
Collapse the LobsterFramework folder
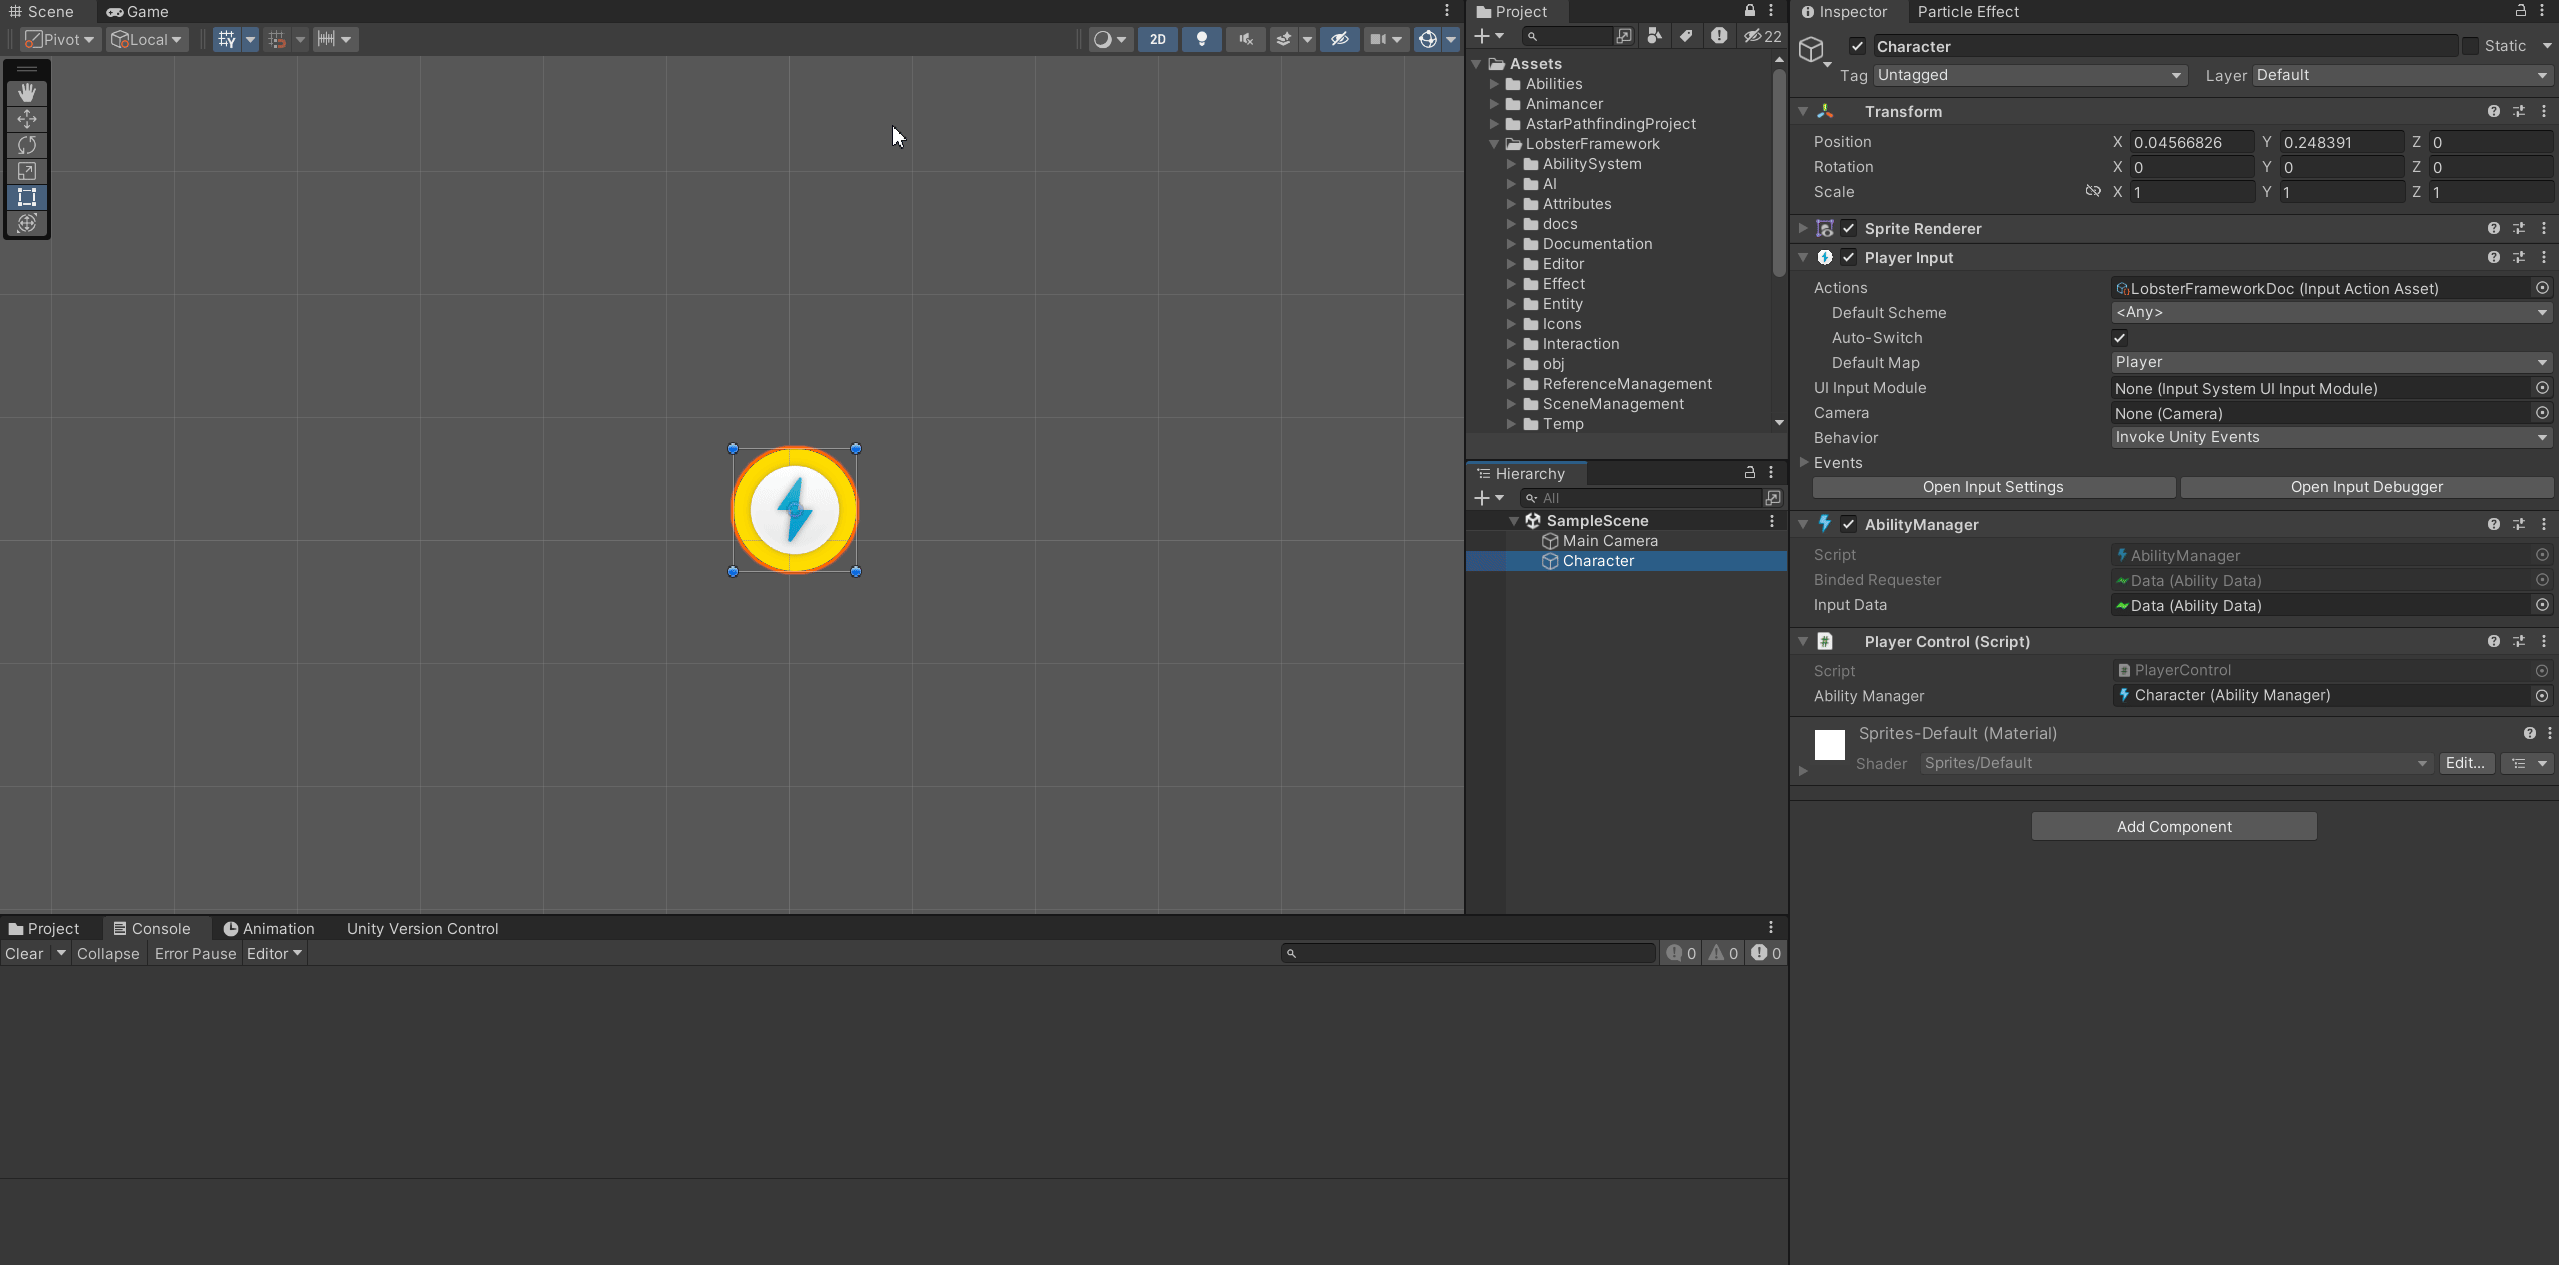pyautogui.click(x=1494, y=144)
